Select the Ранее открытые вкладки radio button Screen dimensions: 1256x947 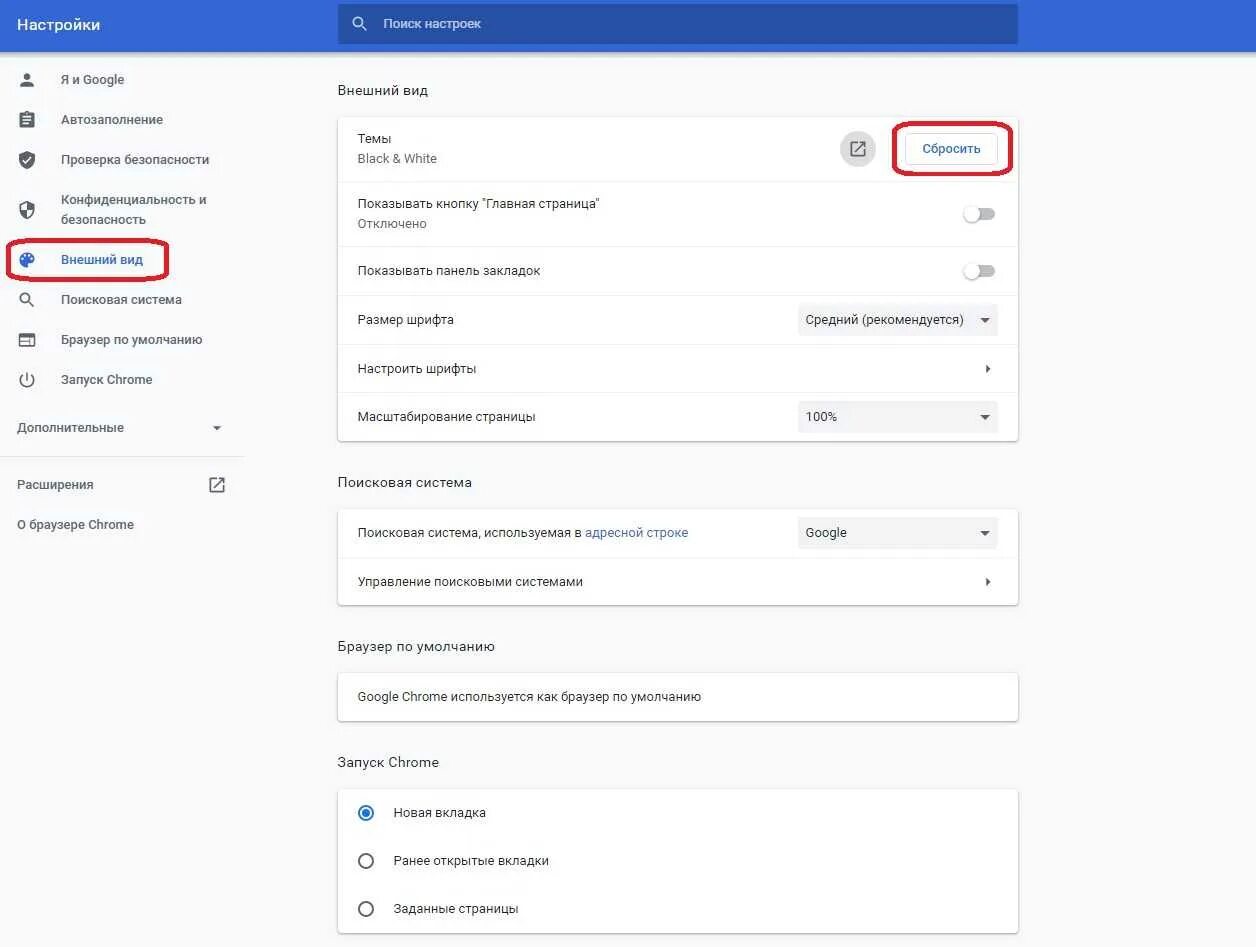(x=366, y=861)
